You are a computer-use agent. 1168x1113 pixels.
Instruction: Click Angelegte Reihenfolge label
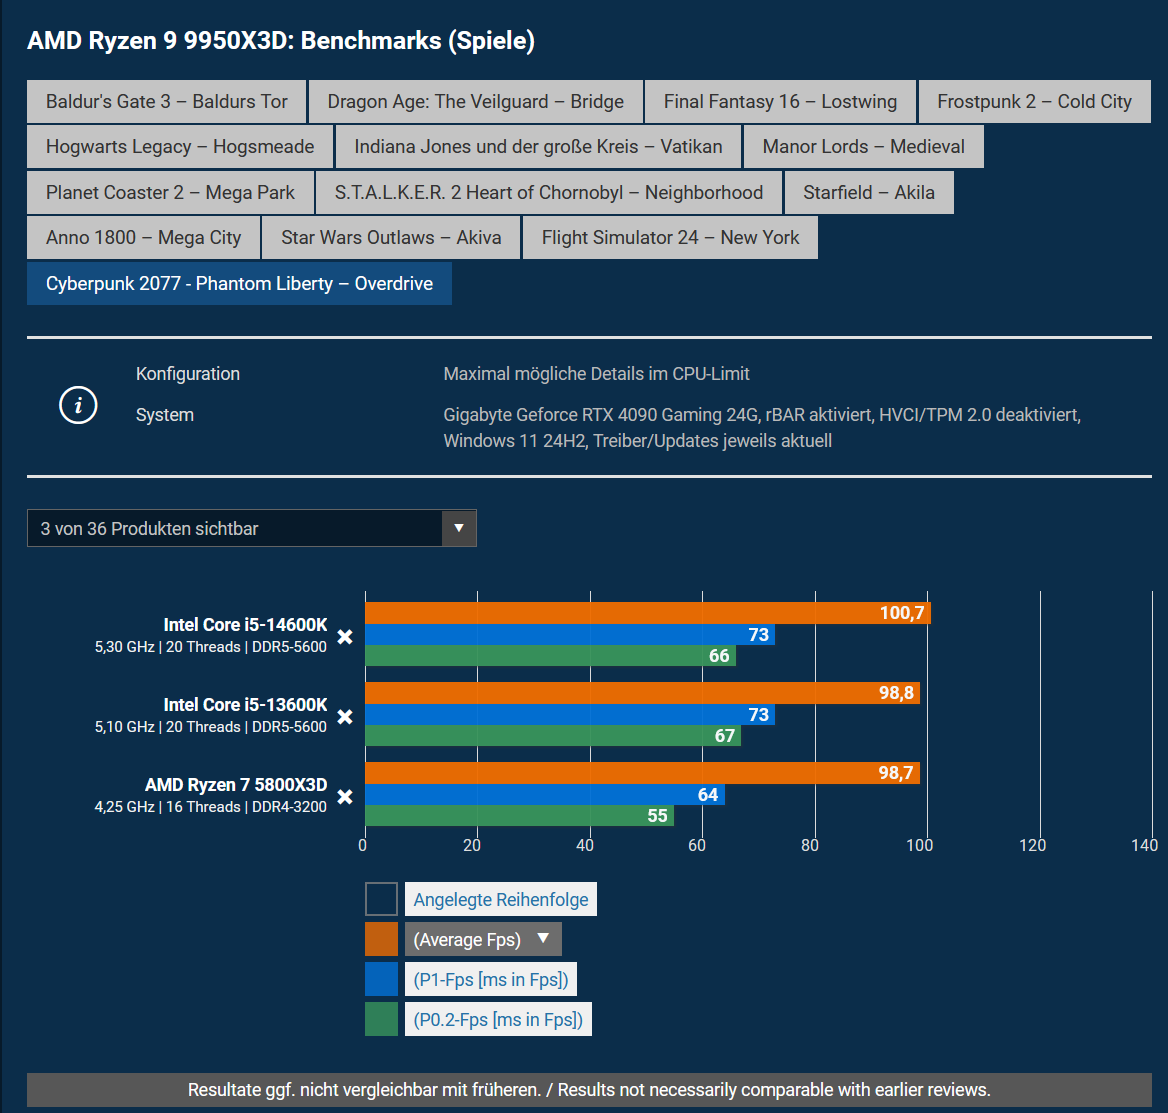coord(501,899)
